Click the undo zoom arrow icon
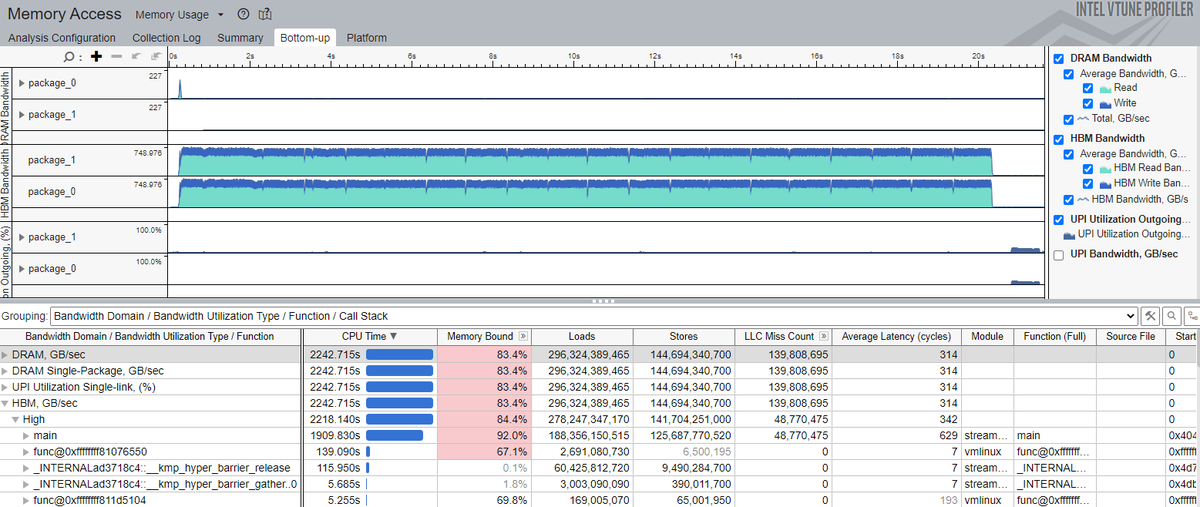This screenshot has height=507, width=1200. (x=136, y=57)
